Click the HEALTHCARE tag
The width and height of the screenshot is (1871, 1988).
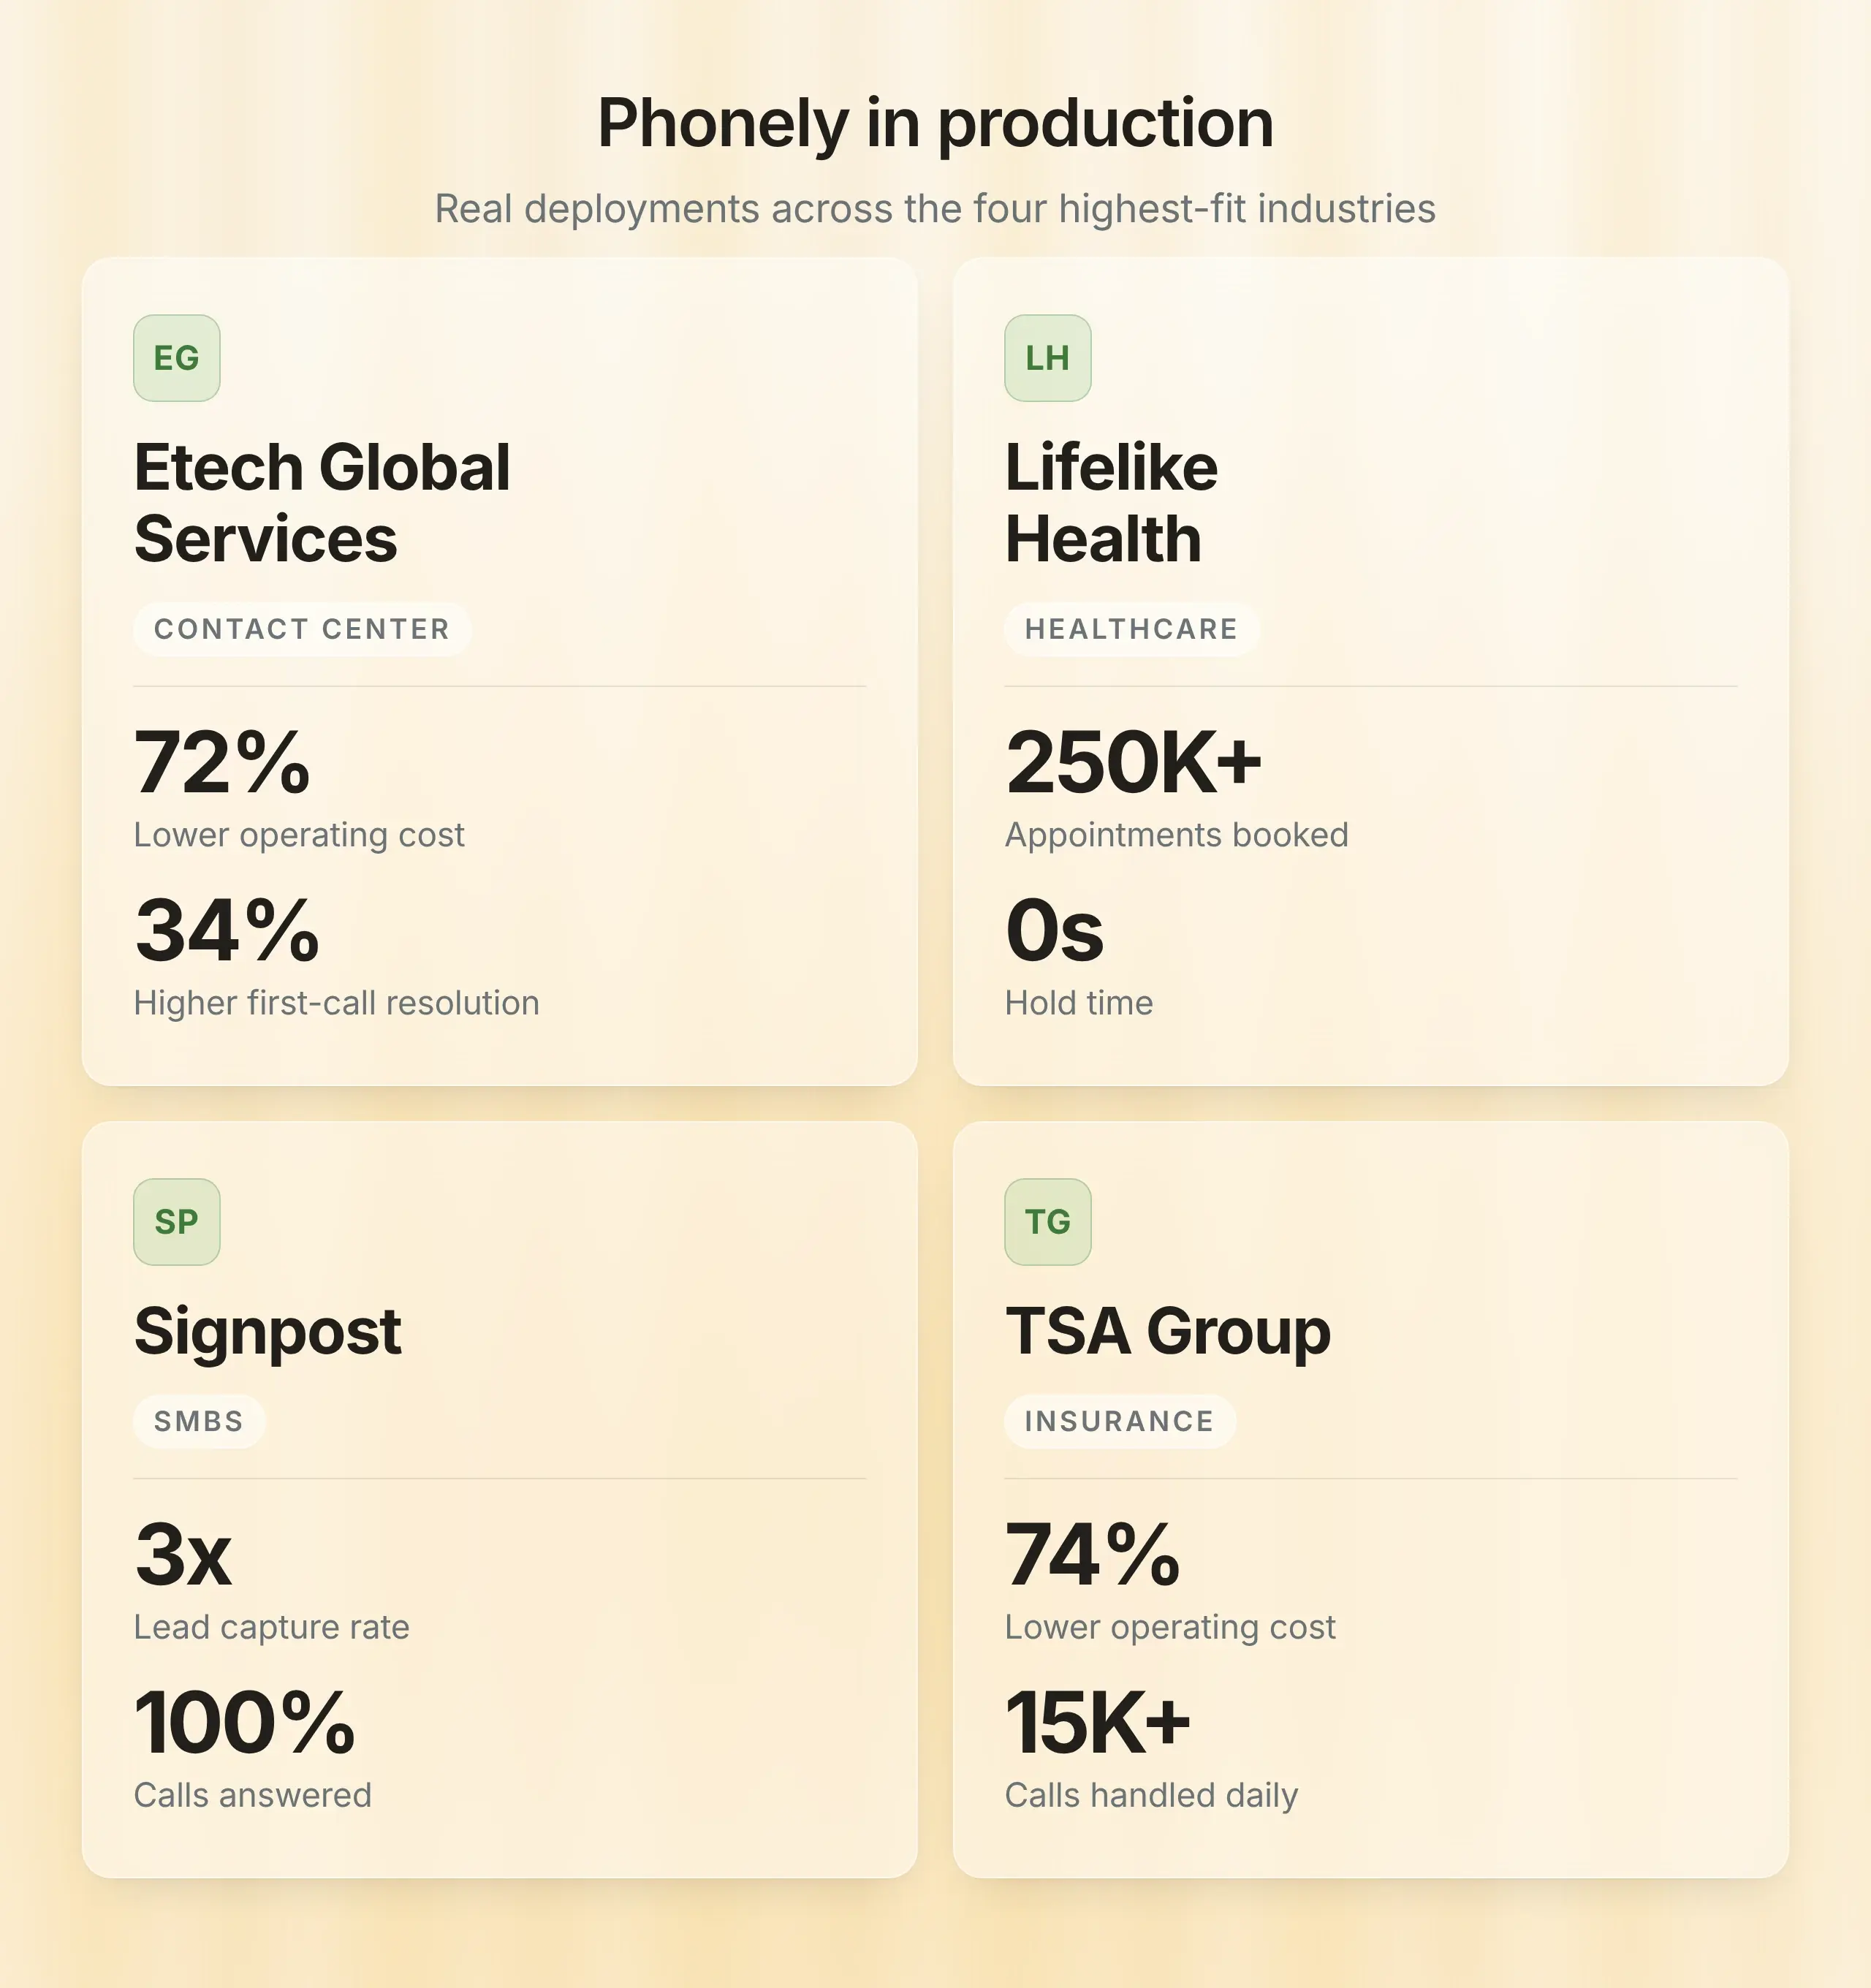(1131, 629)
